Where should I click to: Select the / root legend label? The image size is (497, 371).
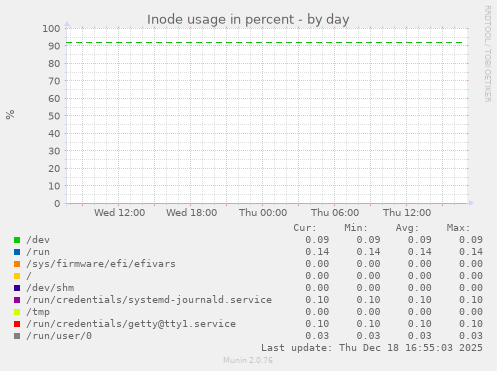[x=29, y=276]
